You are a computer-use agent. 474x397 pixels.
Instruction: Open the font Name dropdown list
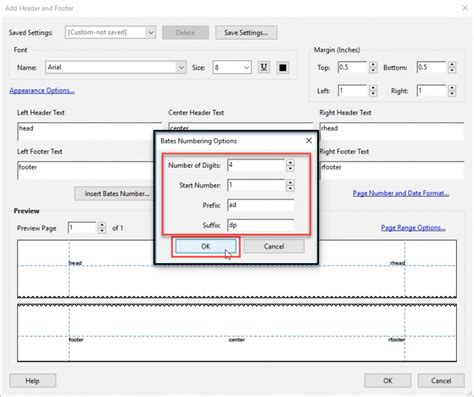tap(181, 68)
